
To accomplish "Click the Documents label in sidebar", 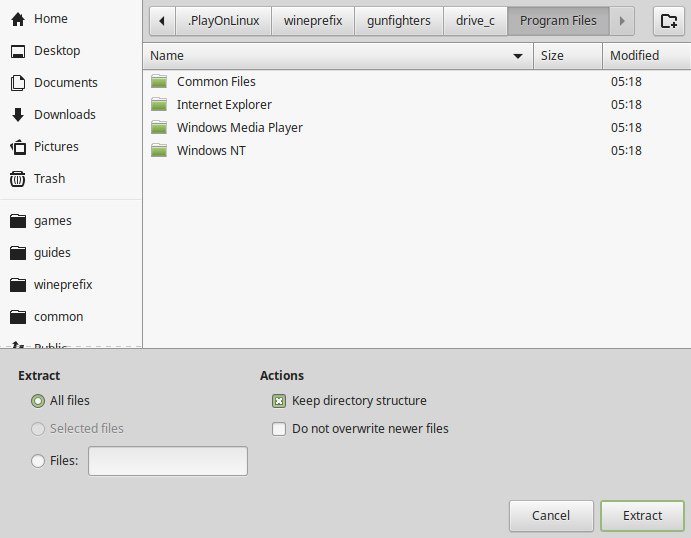I will click(x=66, y=83).
